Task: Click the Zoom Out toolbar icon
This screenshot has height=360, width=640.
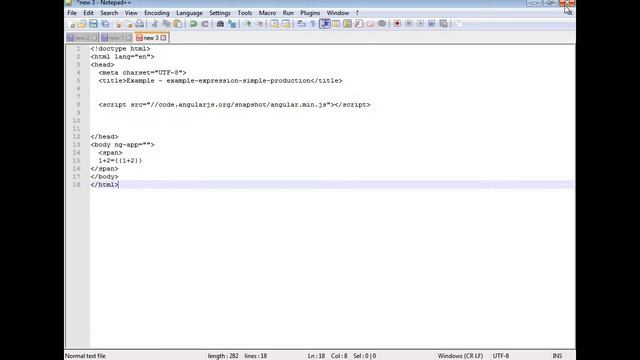Action: (x=259, y=24)
